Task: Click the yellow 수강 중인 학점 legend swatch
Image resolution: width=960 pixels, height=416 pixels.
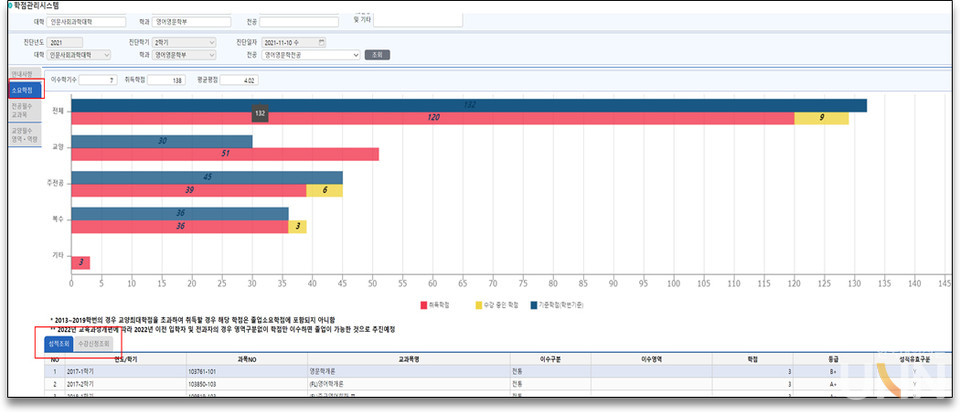Action: tap(478, 302)
